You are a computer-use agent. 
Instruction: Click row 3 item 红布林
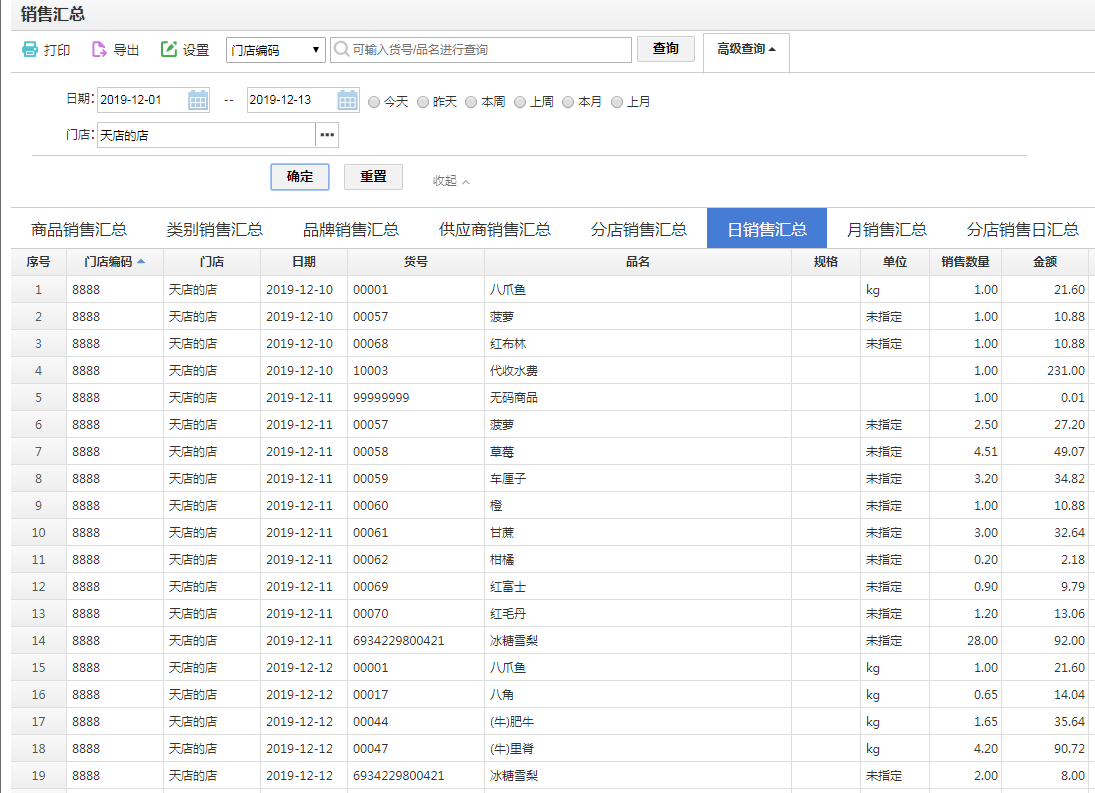click(x=508, y=344)
